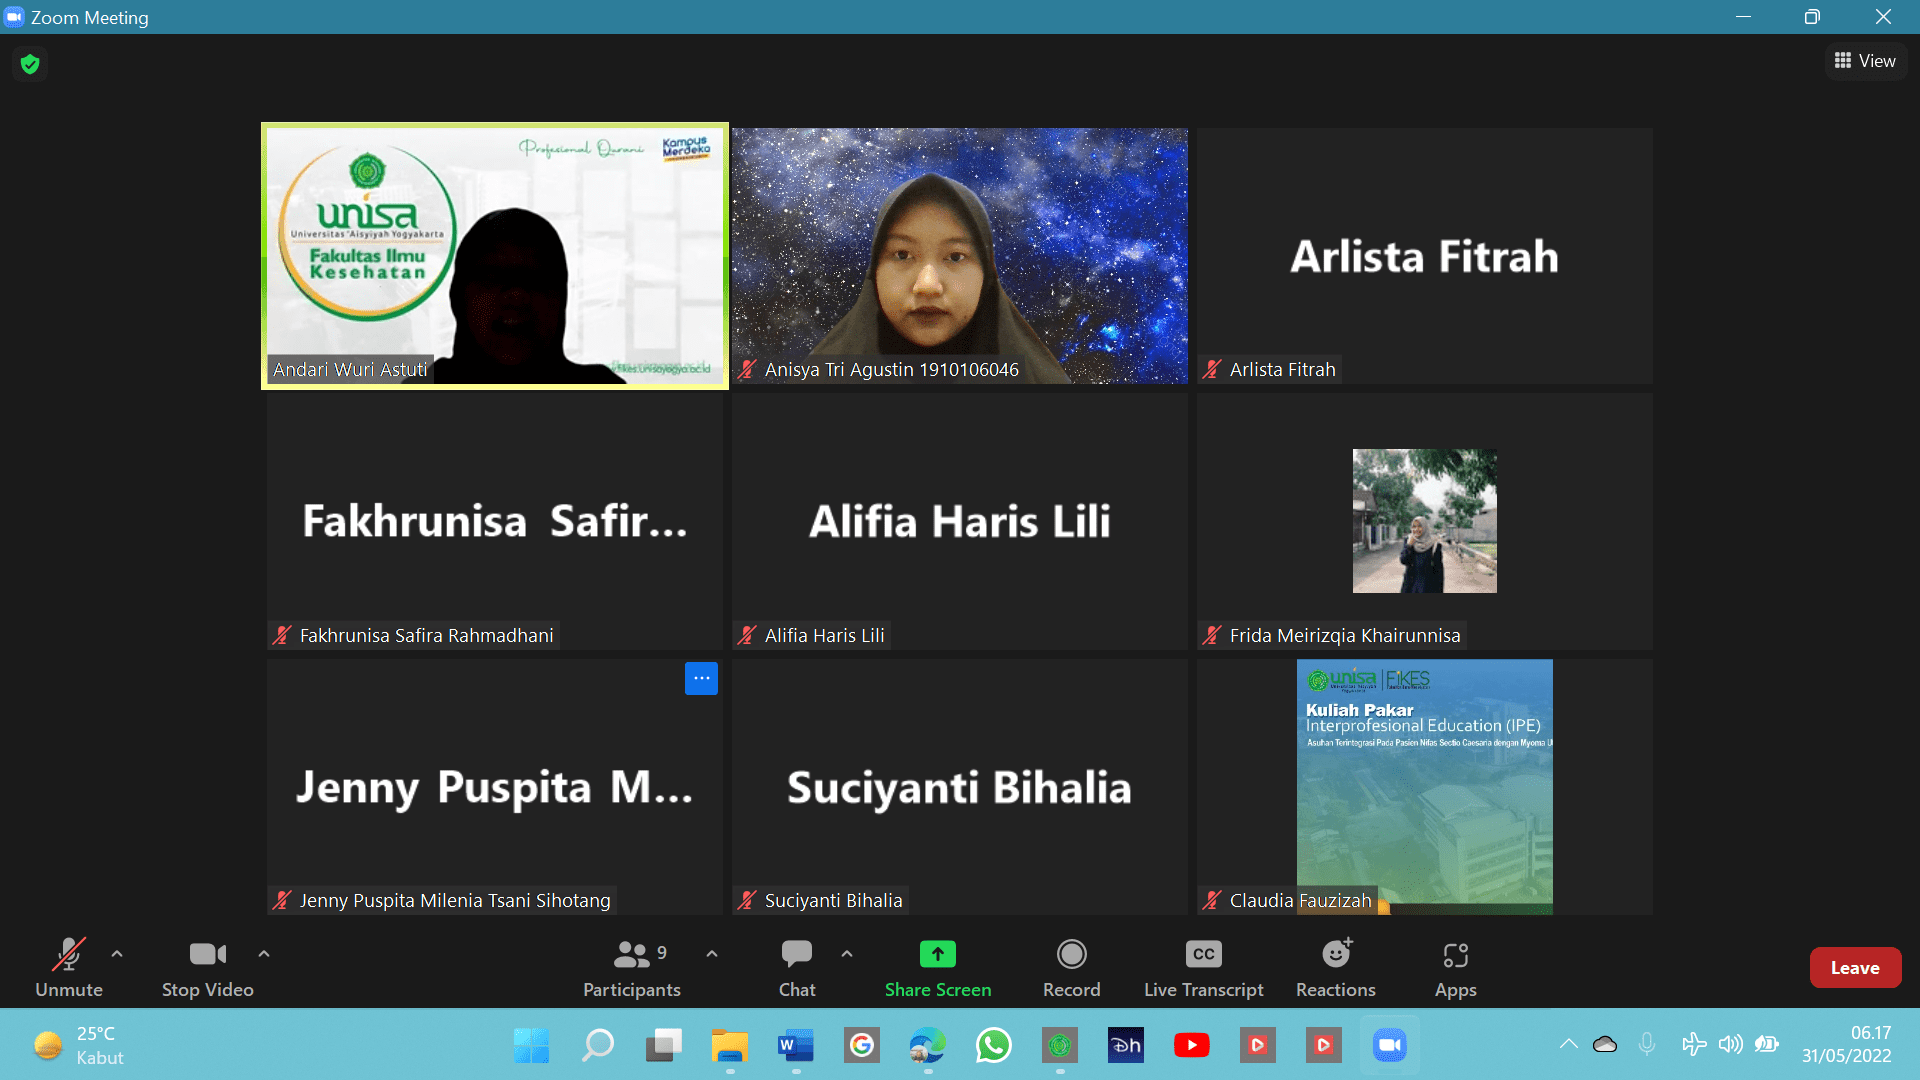Viewport: 1920px width, 1080px height.
Task: Click the airplane mode network tray icon
Action: pos(1693,1044)
